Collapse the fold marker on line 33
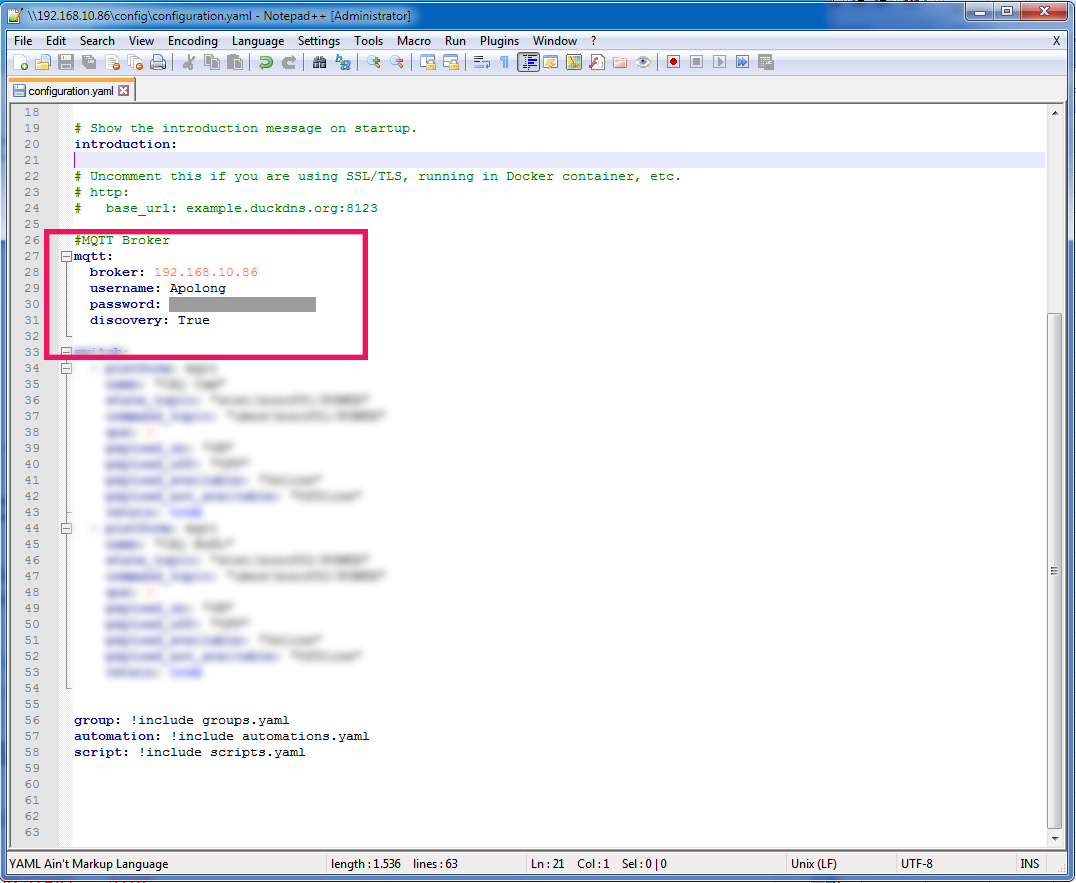 [x=66, y=352]
